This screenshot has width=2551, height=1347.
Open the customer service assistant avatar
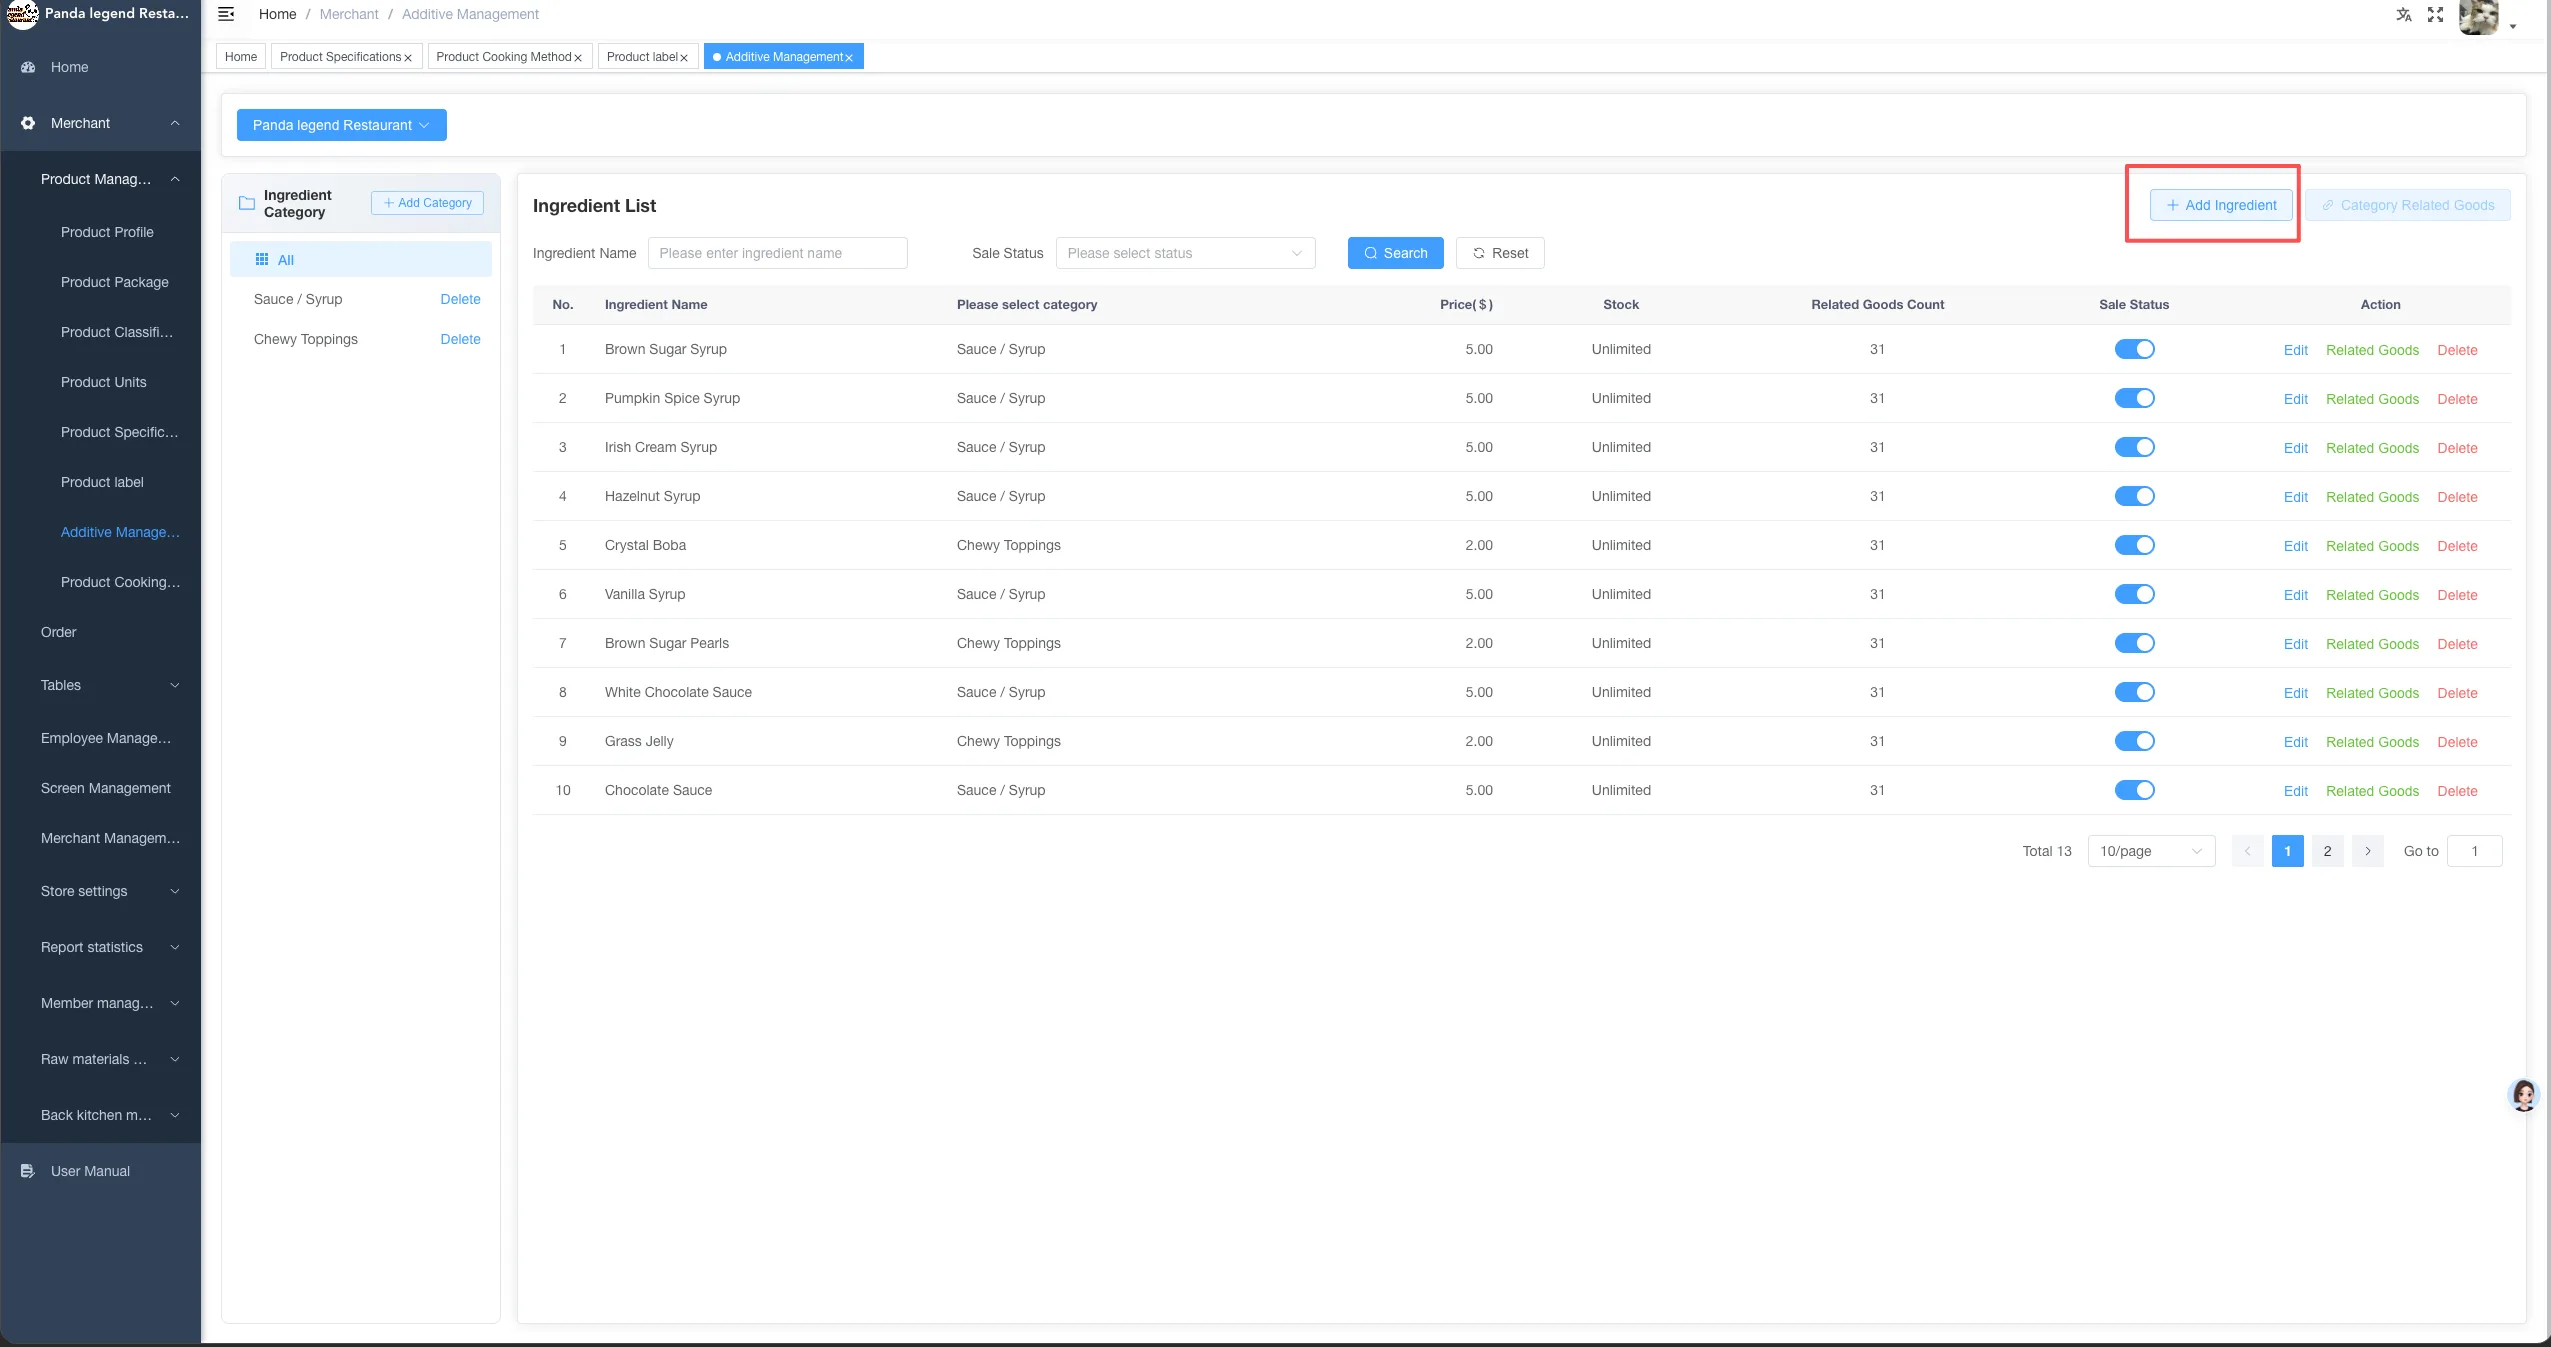(2524, 1095)
